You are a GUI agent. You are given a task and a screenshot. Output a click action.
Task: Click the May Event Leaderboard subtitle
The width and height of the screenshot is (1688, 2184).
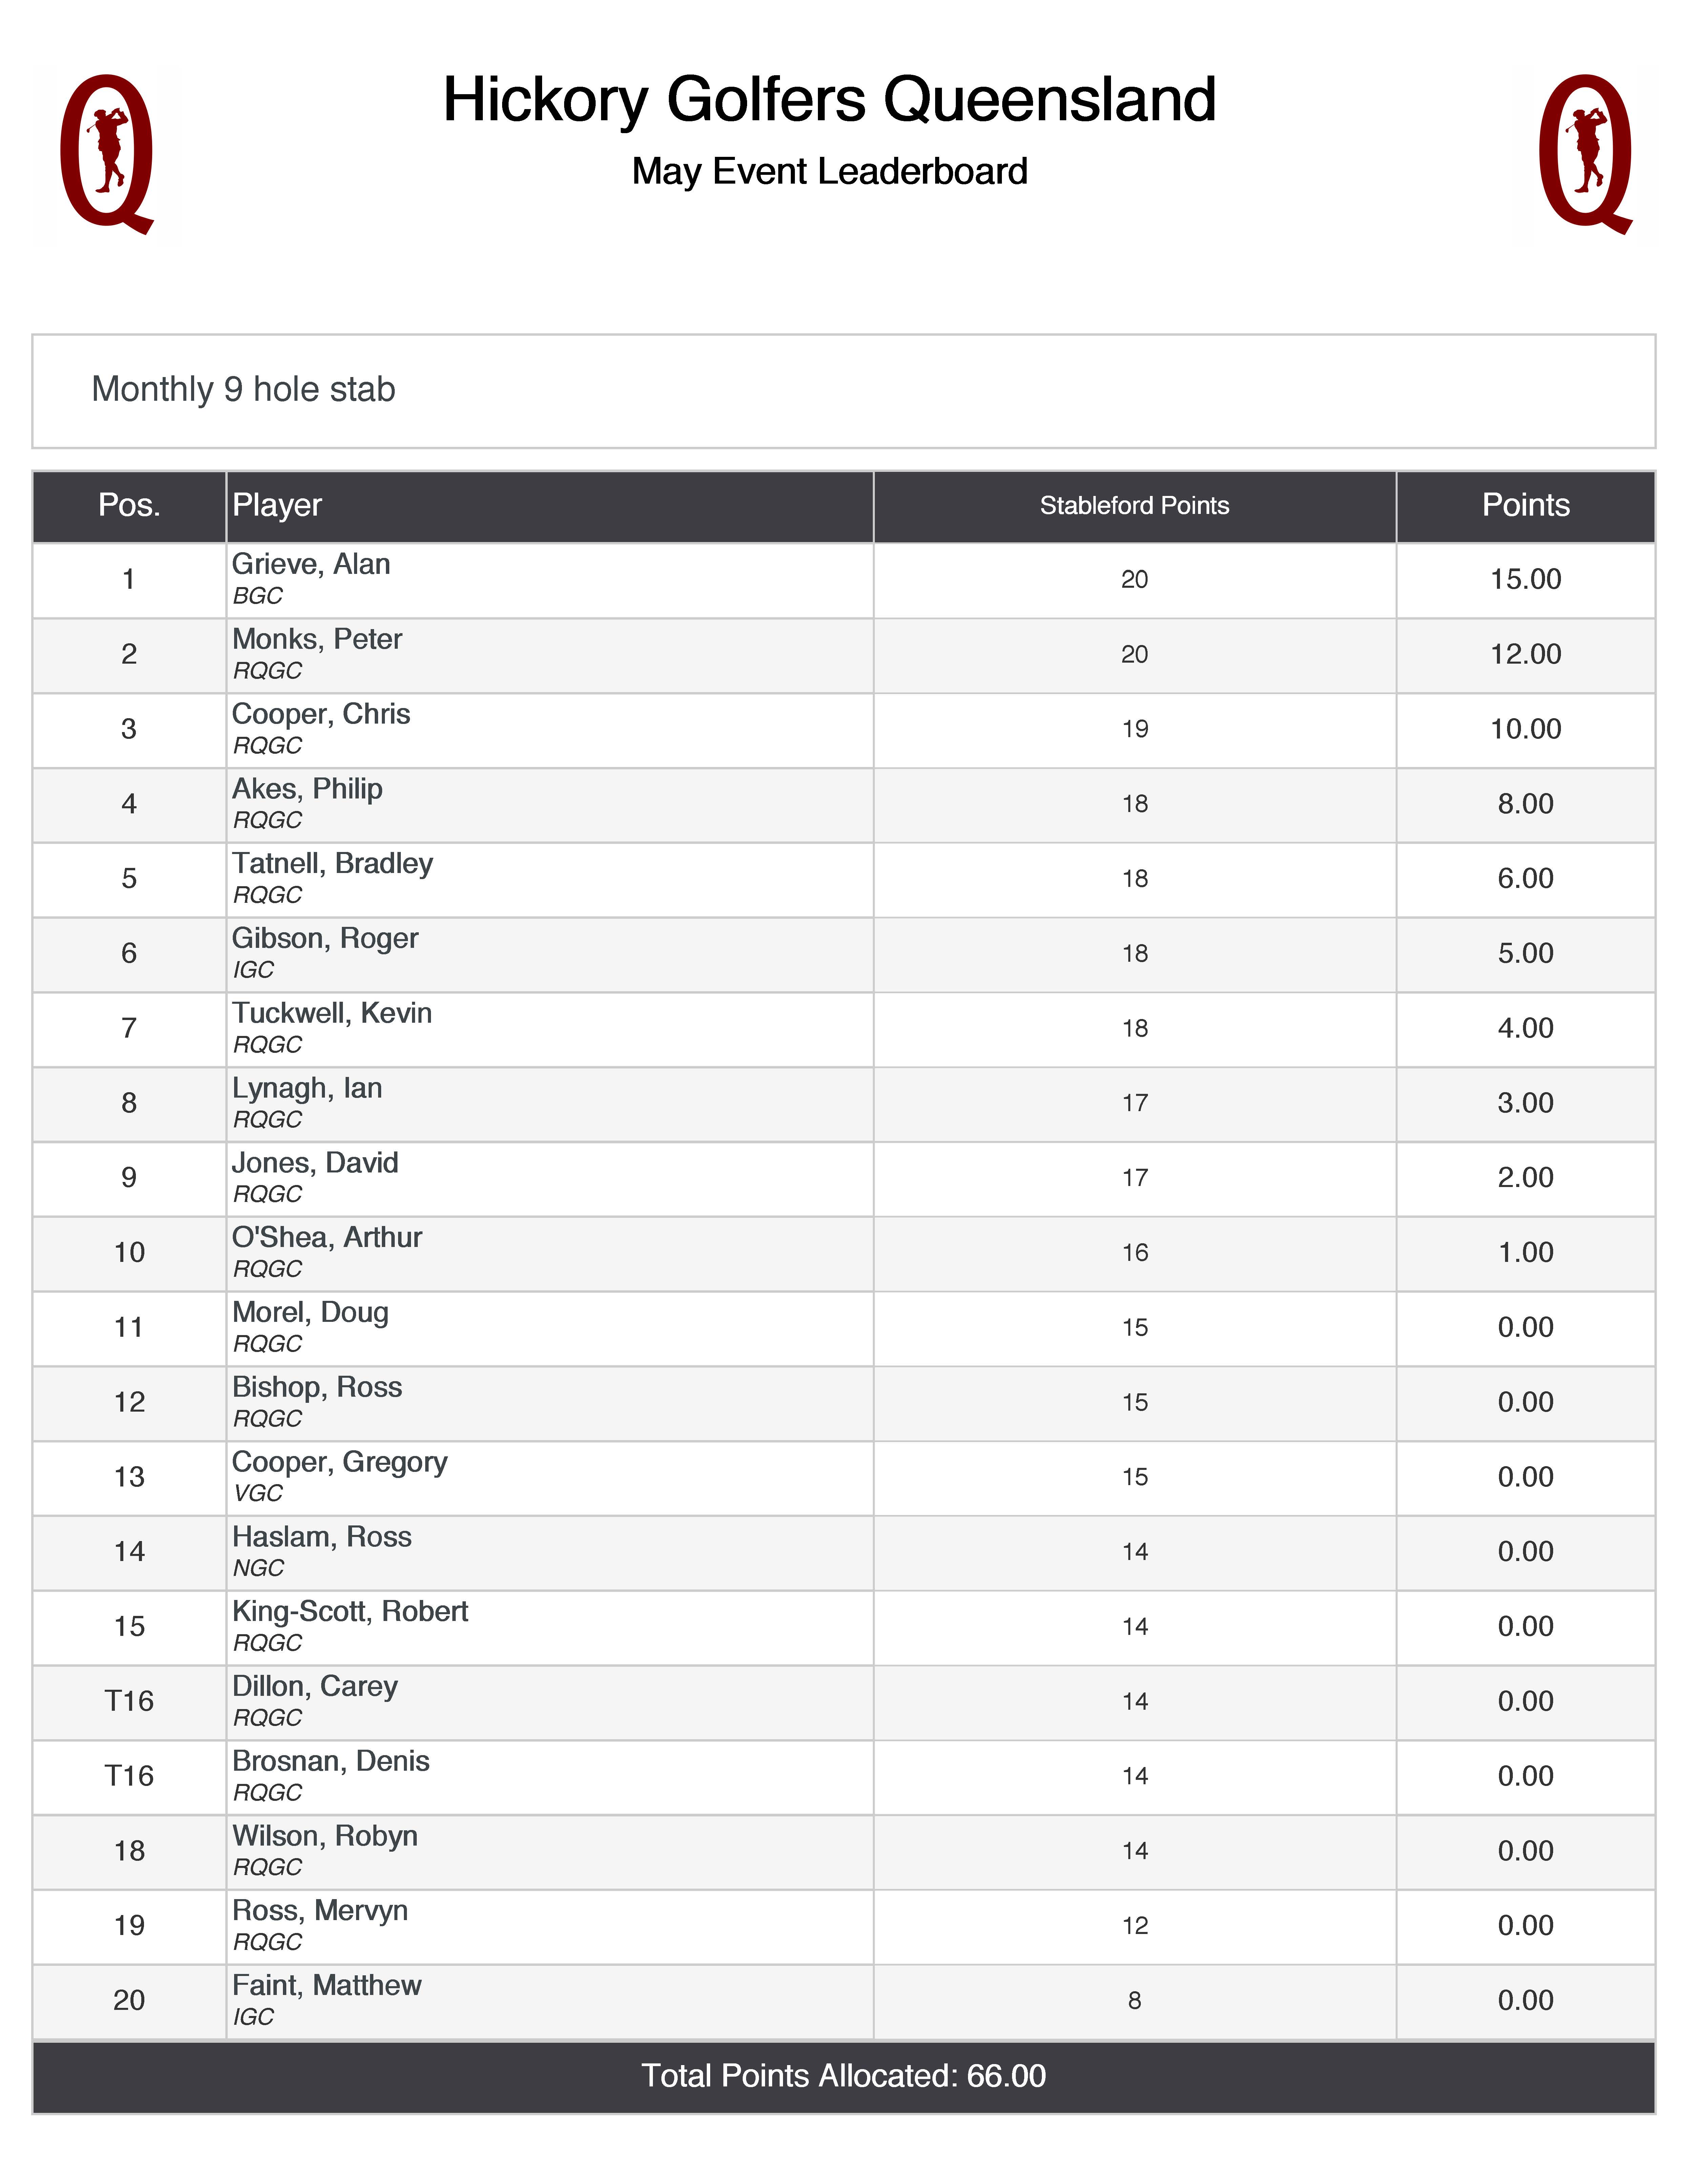pyautogui.click(x=829, y=172)
